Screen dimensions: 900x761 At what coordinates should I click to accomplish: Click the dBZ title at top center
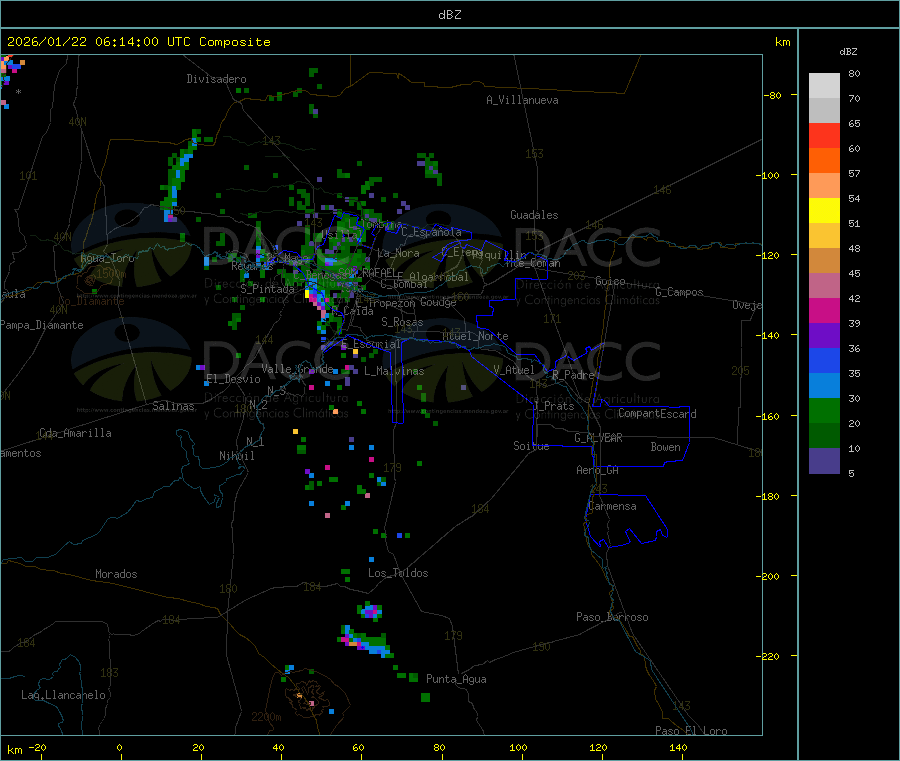449,15
